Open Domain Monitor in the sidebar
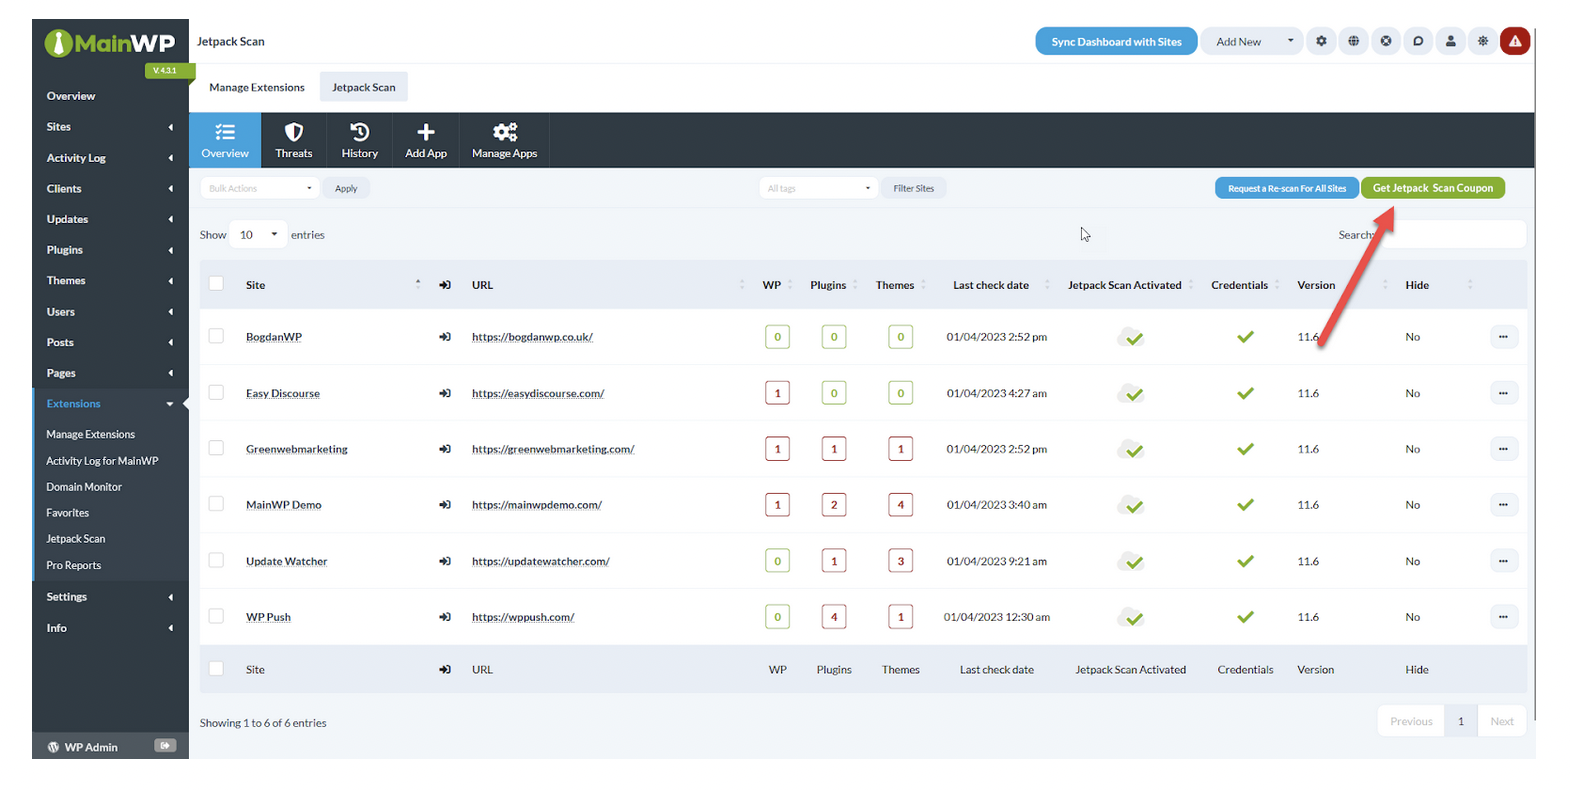 (84, 487)
